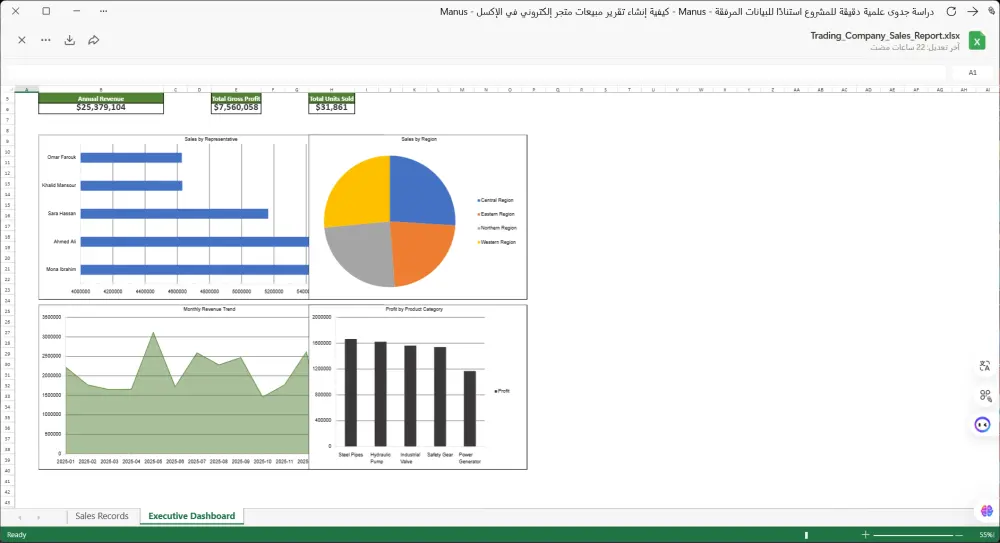Click the forward arrow in the title bar
The width and height of the screenshot is (1000, 543).
click(x=973, y=11)
